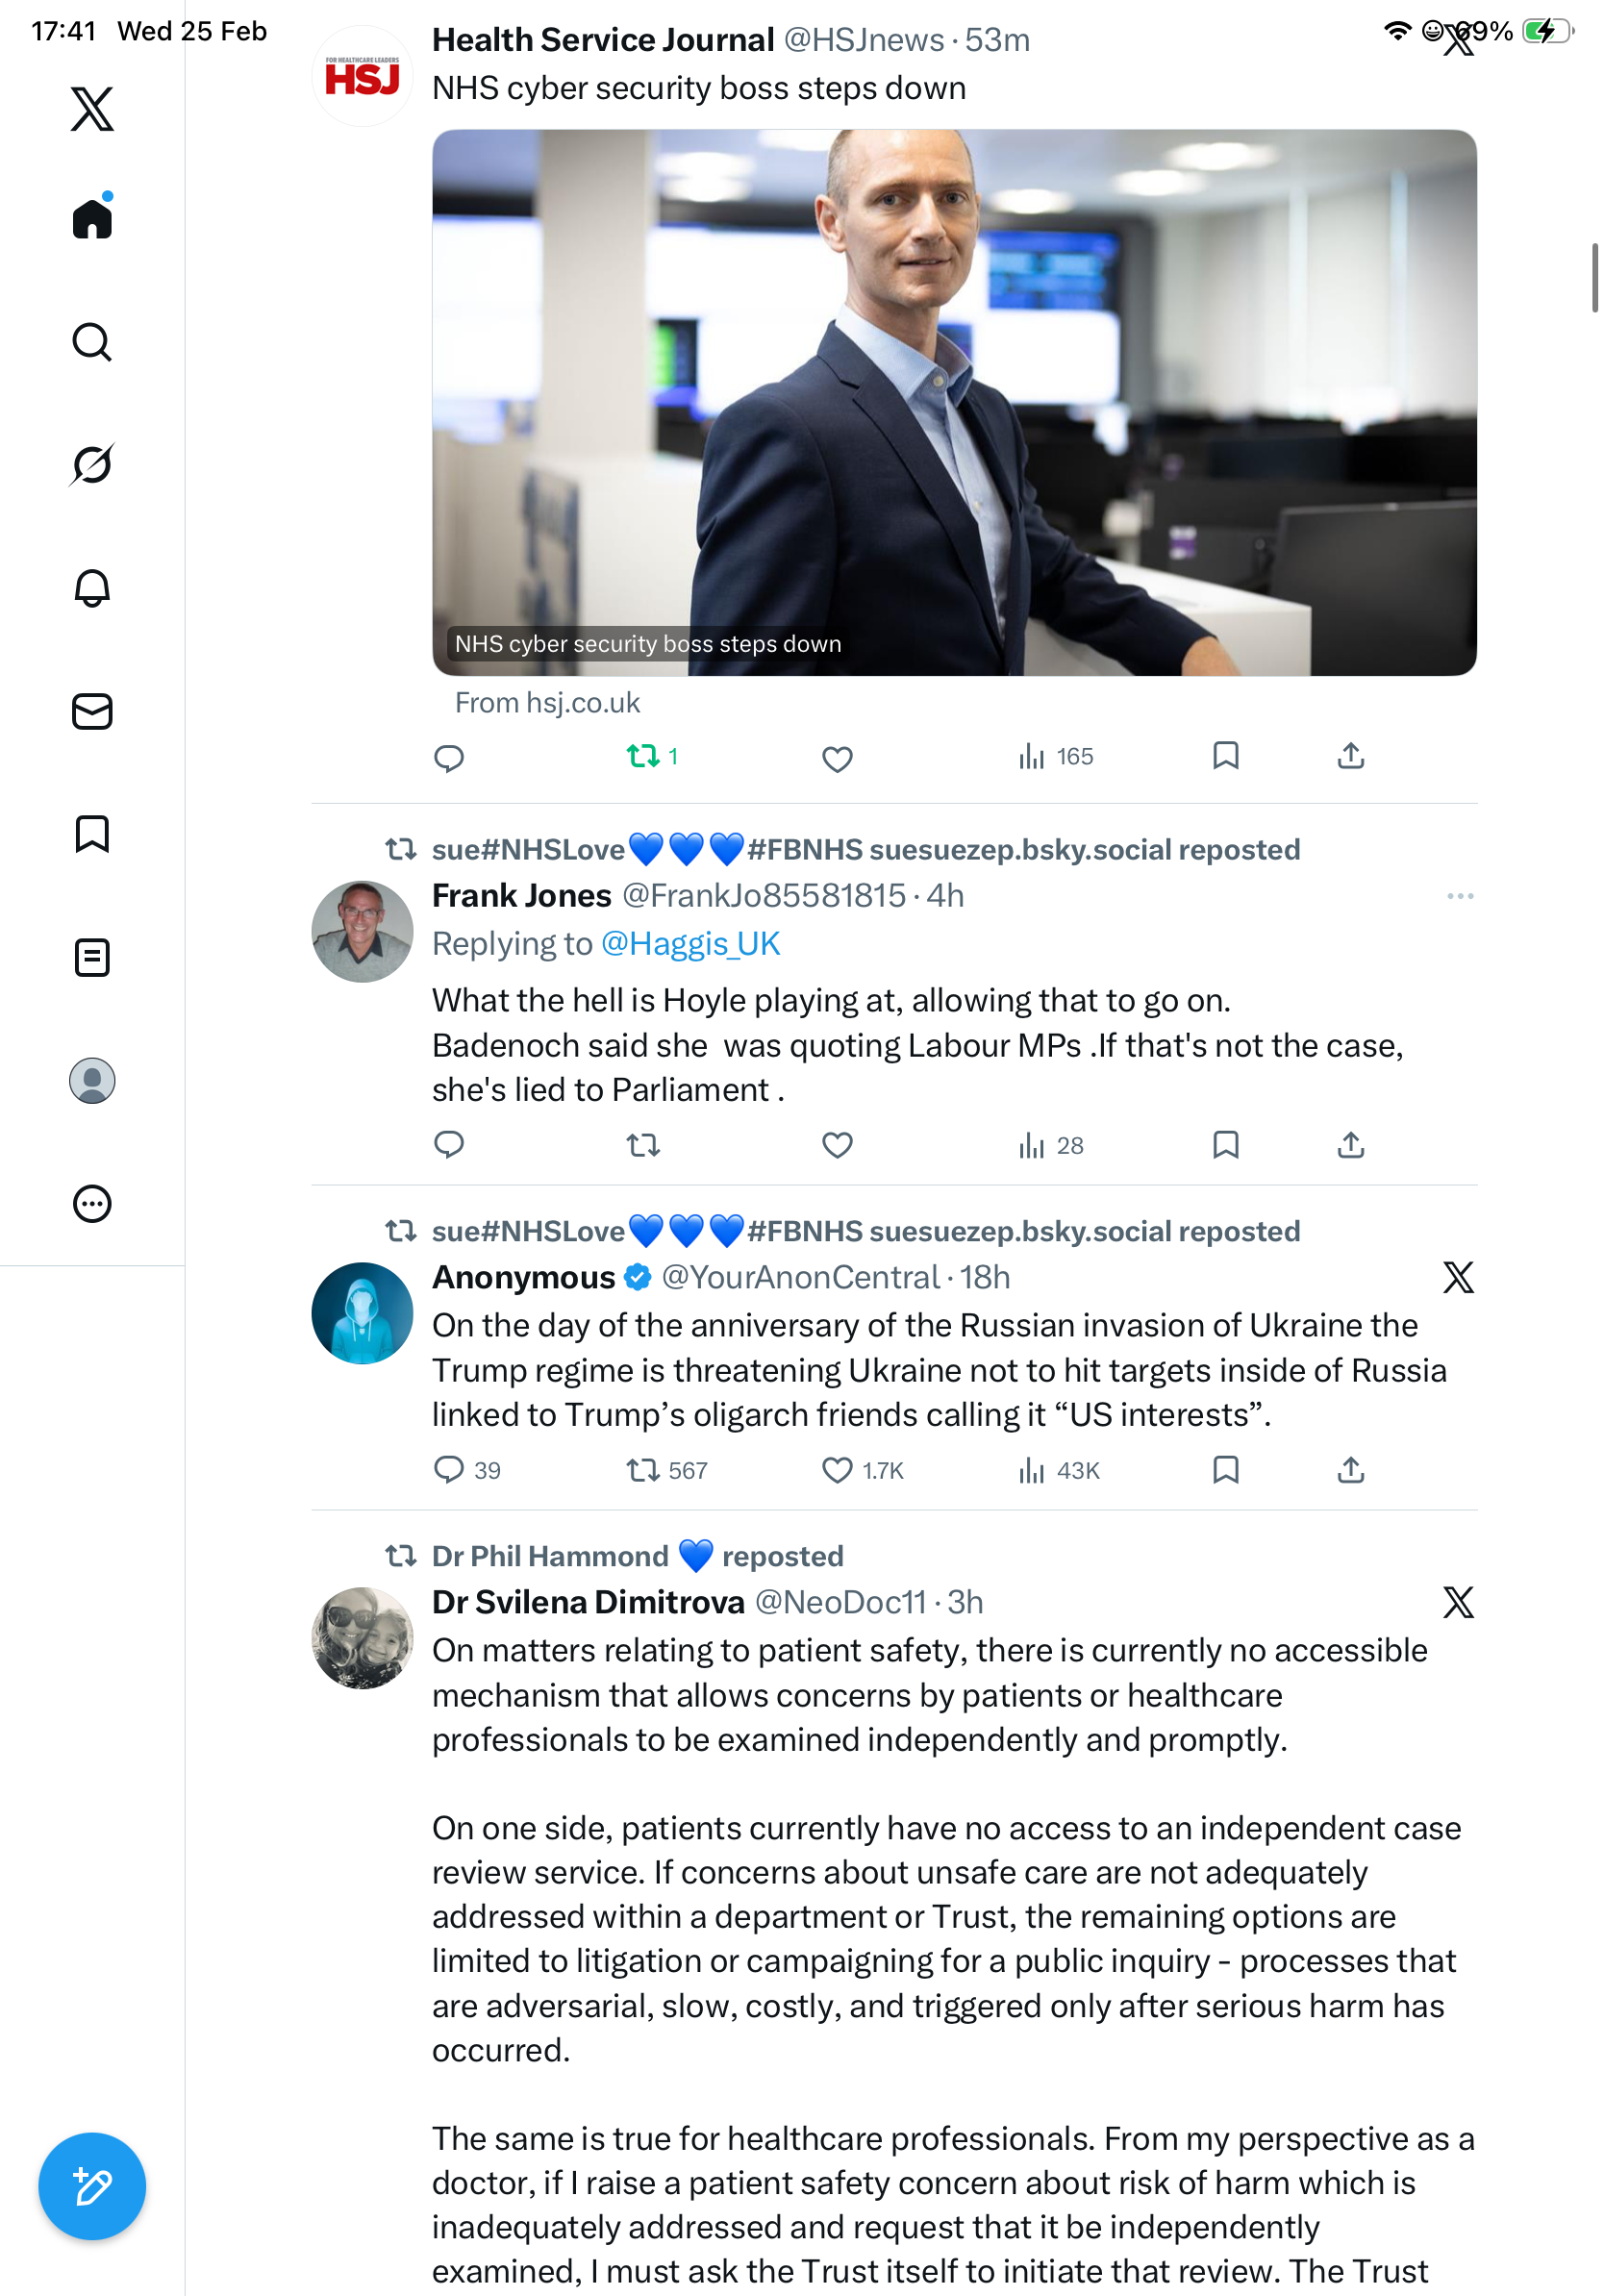Open the Search icon in the sidebar

pyautogui.click(x=92, y=342)
